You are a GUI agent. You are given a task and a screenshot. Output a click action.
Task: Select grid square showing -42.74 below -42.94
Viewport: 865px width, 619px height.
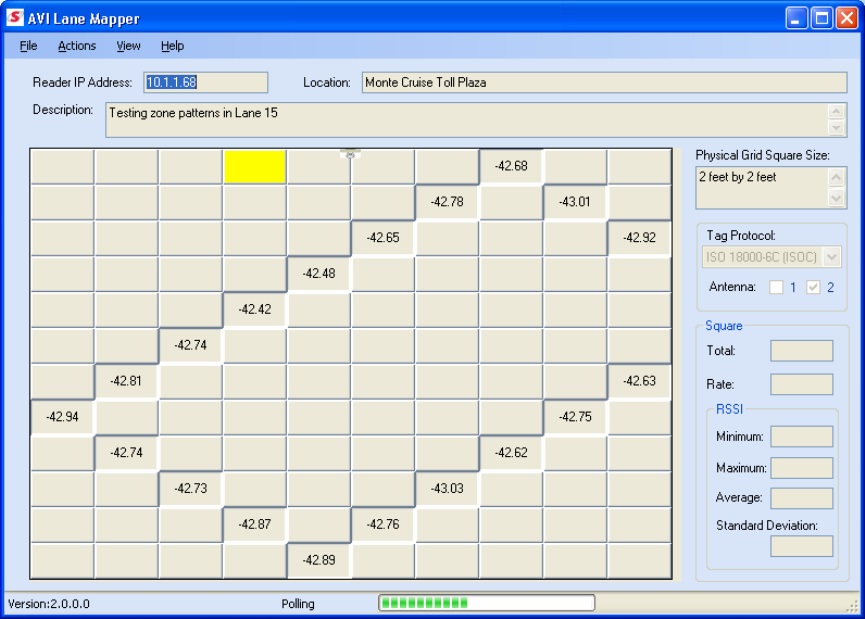(x=126, y=453)
